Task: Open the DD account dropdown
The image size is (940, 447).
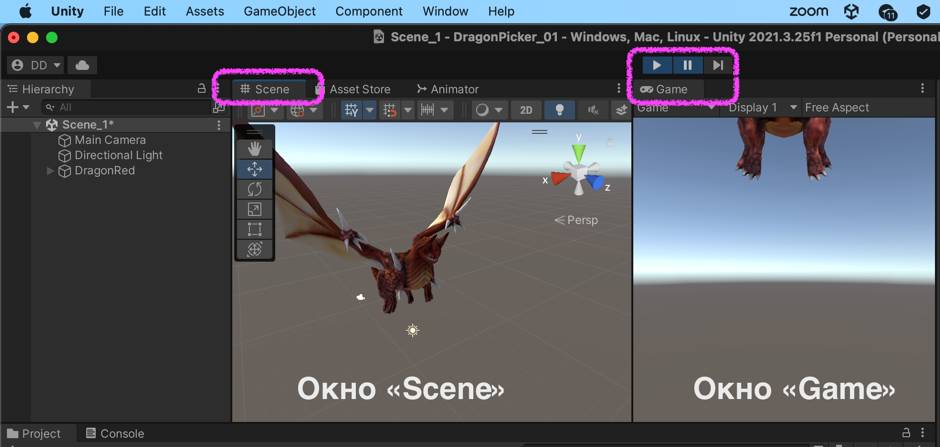Action: [35, 65]
